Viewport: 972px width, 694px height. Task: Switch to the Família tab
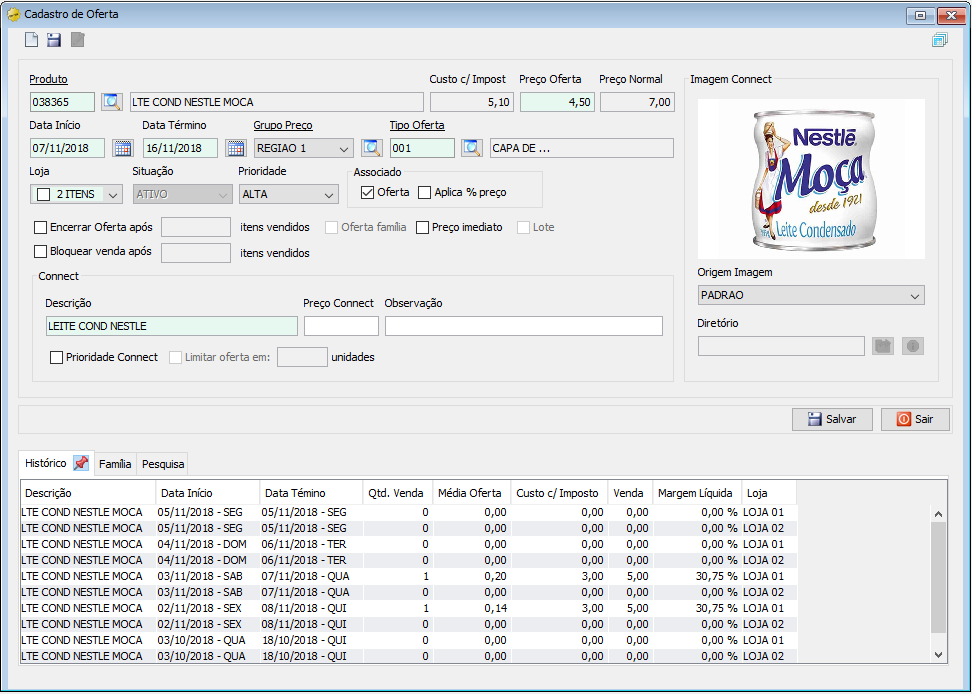click(115, 464)
